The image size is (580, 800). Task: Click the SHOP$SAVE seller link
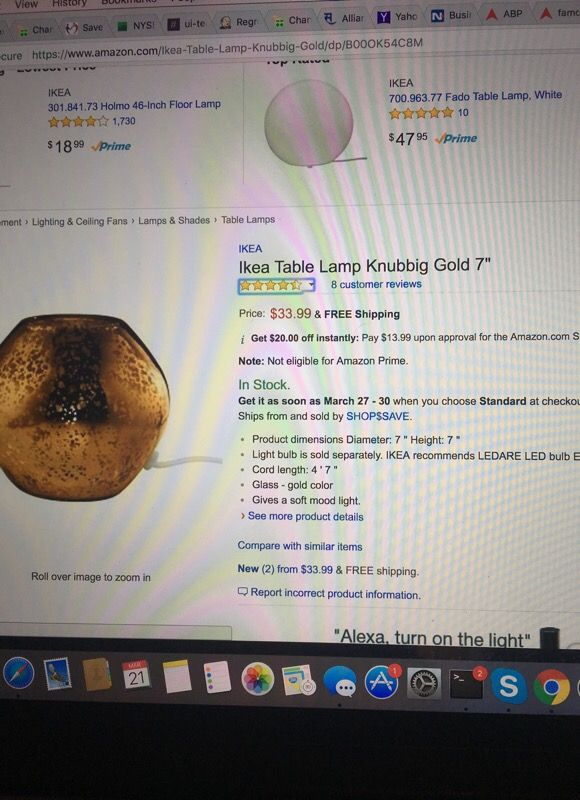pyautogui.click(x=377, y=416)
